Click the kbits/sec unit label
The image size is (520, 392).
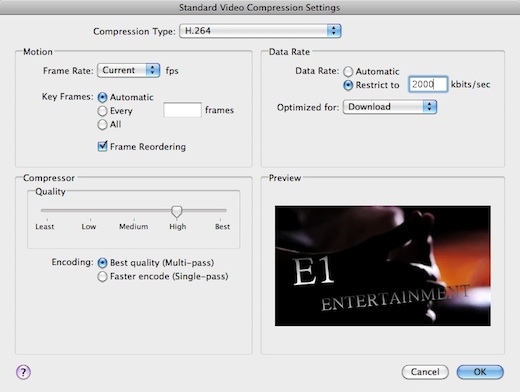point(470,84)
